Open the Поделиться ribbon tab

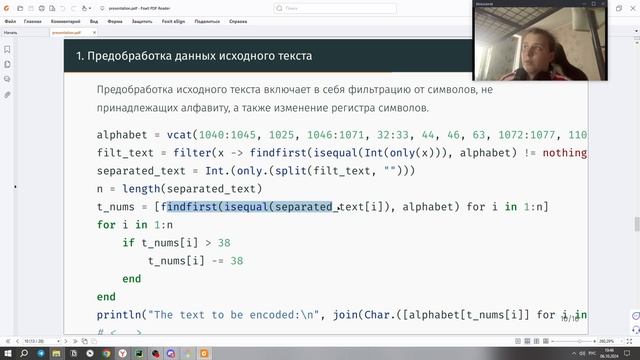[x=207, y=21]
